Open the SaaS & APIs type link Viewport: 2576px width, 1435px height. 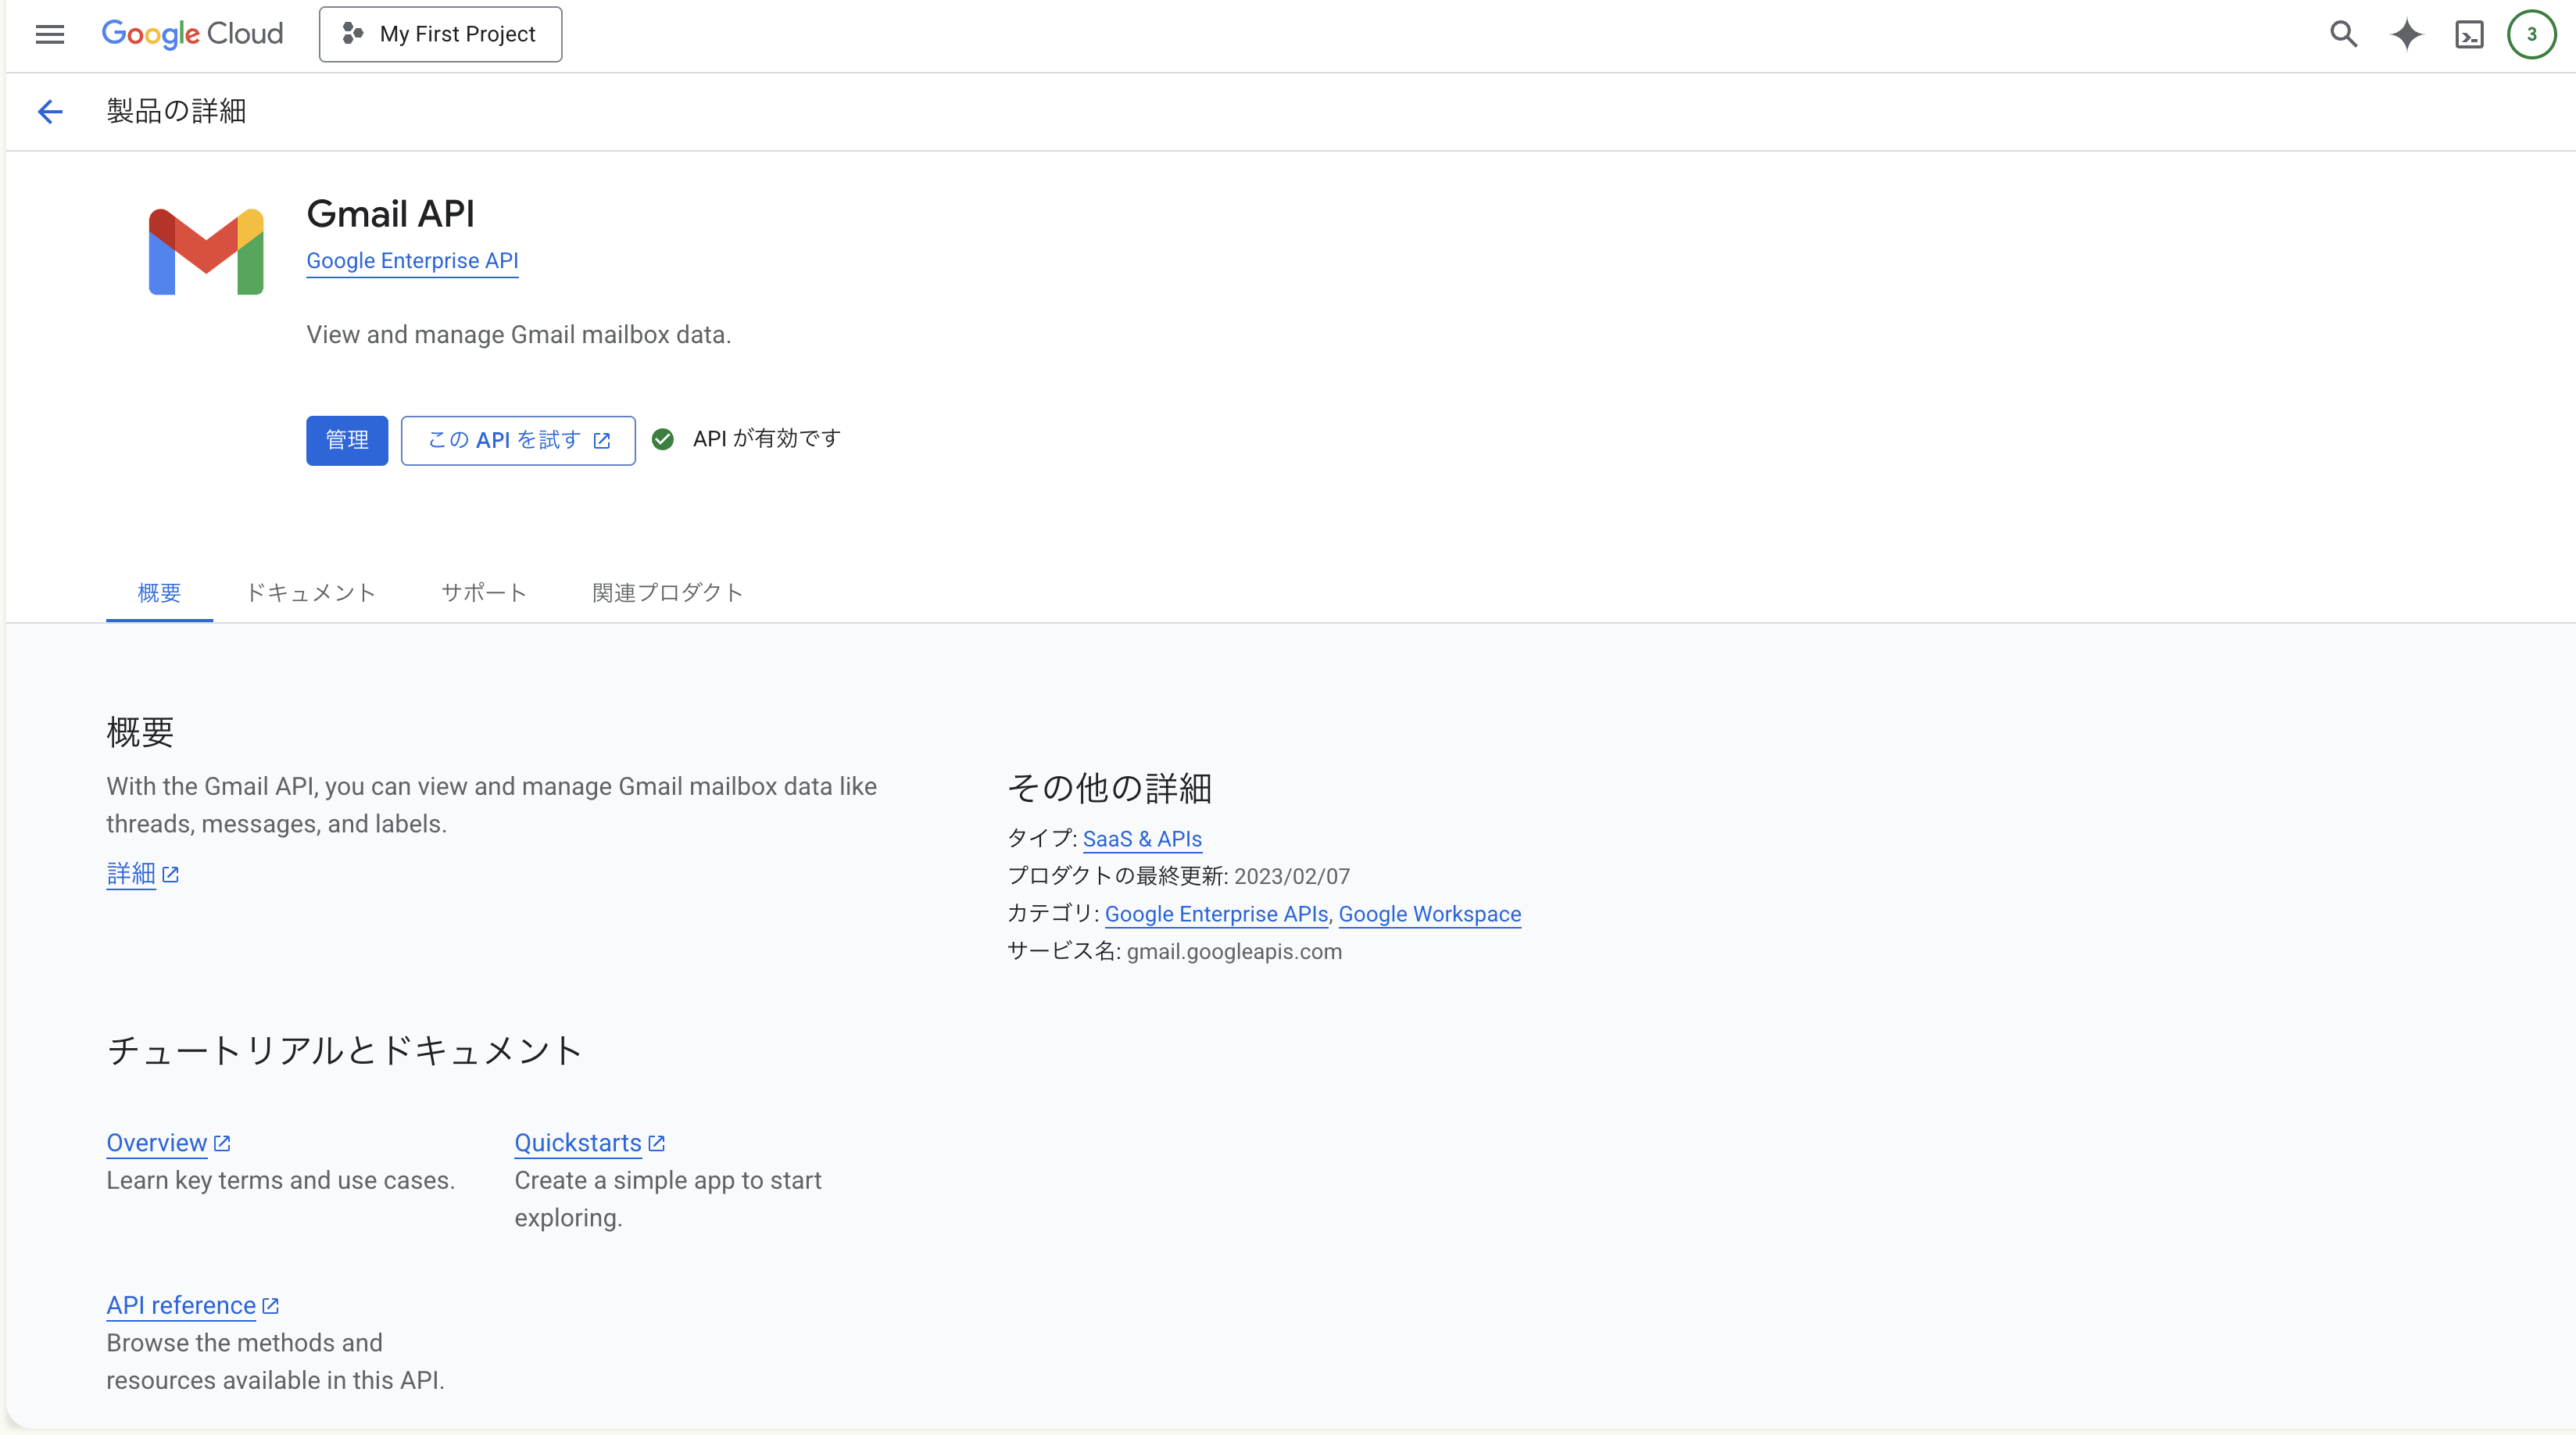coord(1142,839)
